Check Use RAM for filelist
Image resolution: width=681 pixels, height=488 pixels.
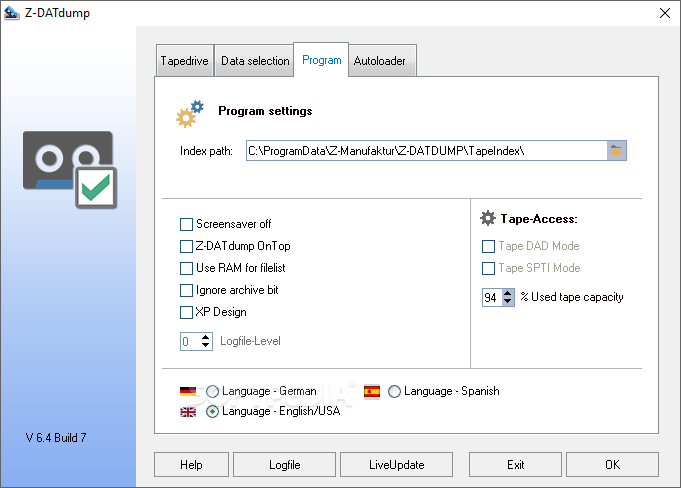click(x=186, y=268)
